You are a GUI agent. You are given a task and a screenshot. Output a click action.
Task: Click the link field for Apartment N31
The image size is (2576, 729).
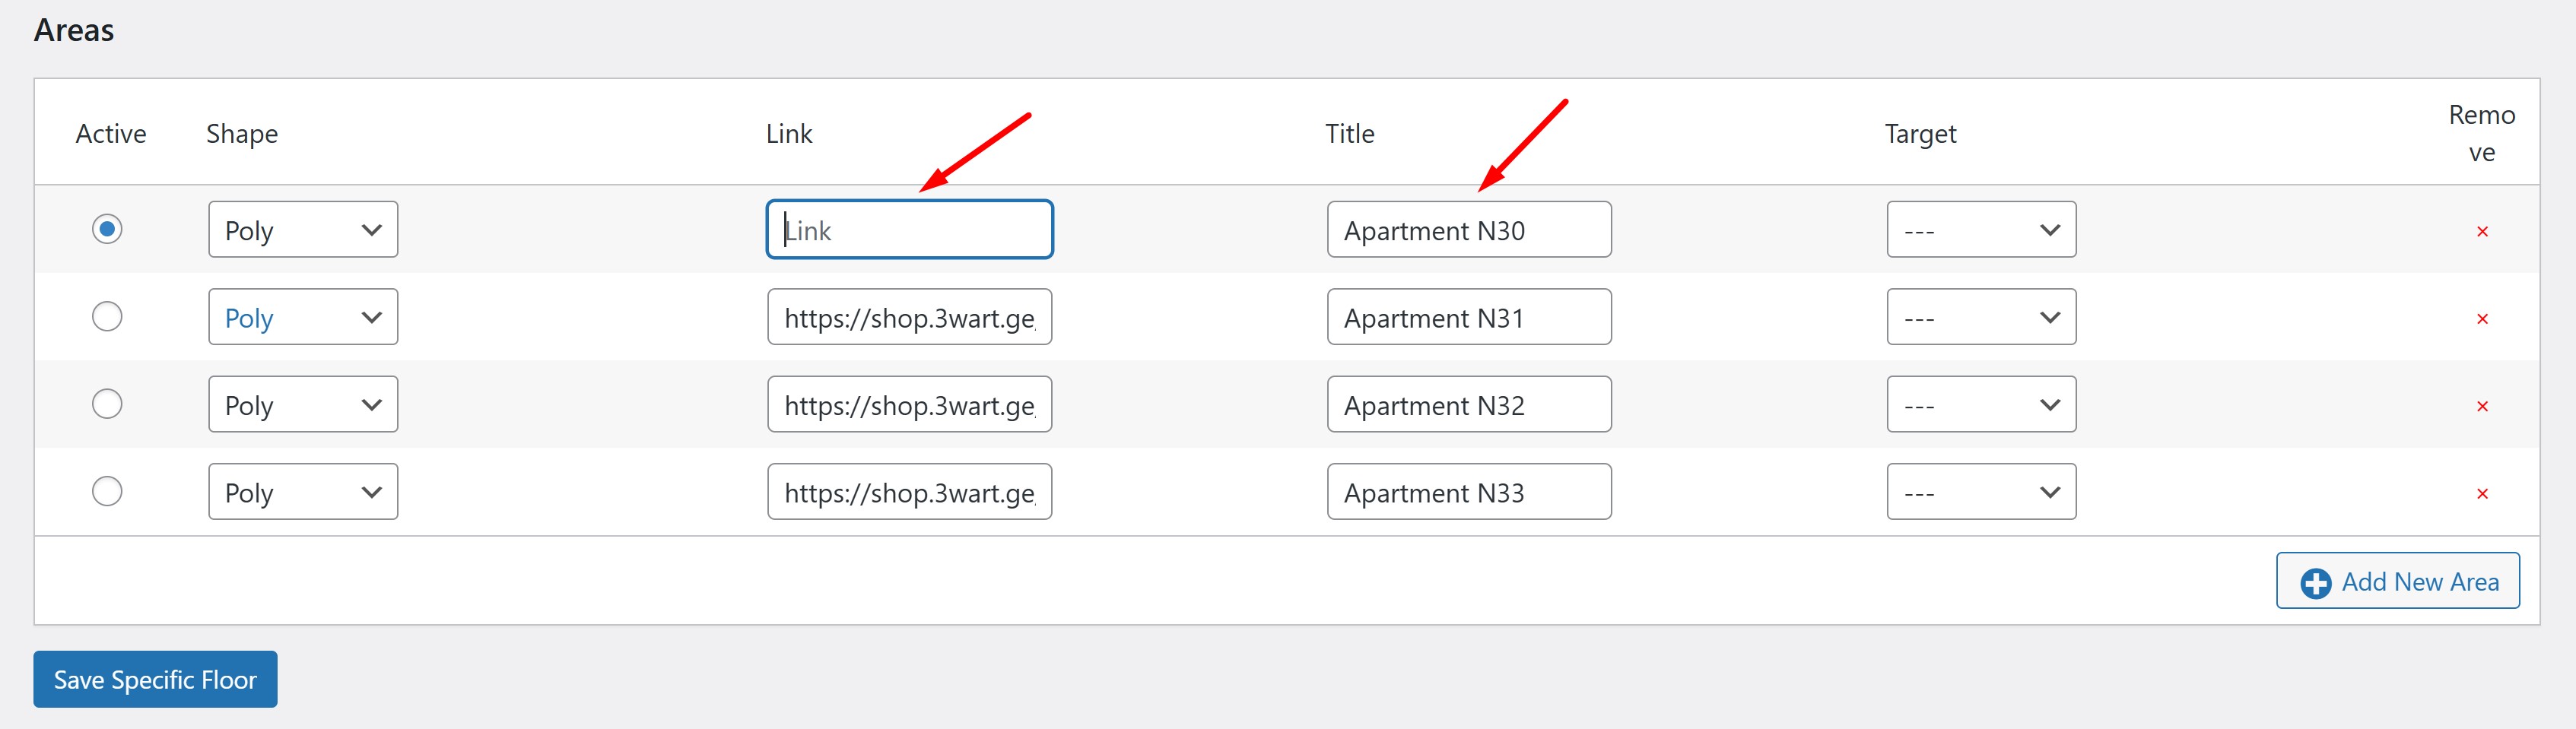point(908,316)
